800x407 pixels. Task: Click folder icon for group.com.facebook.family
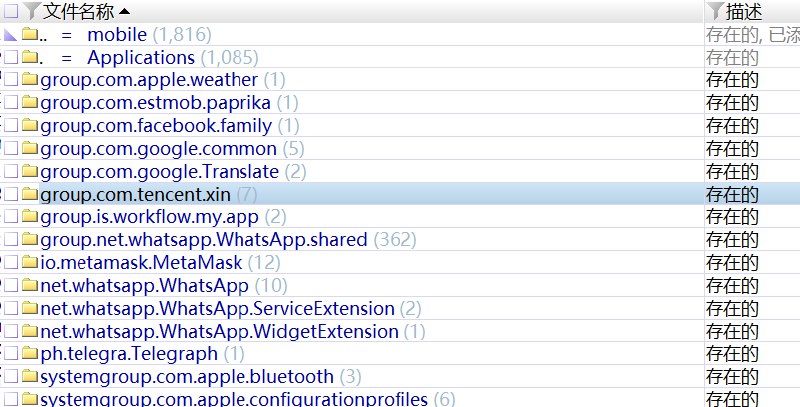coord(29,126)
